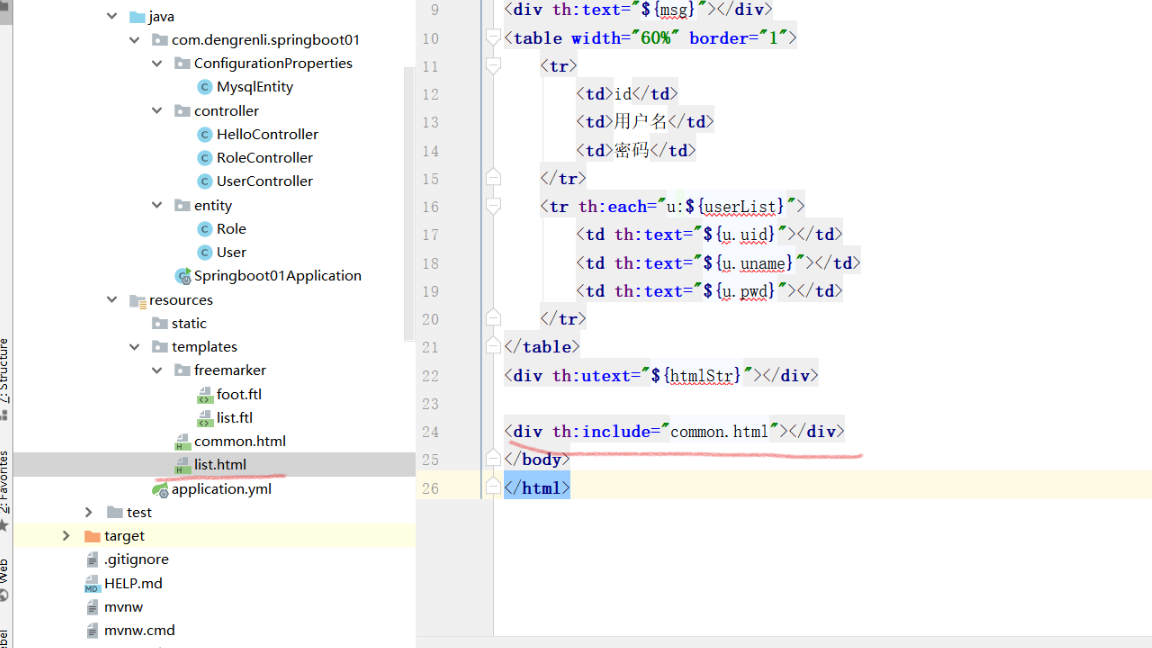Viewport: 1152px width, 648px height.
Task: Click the application.yml Spring config icon
Action: (160, 489)
